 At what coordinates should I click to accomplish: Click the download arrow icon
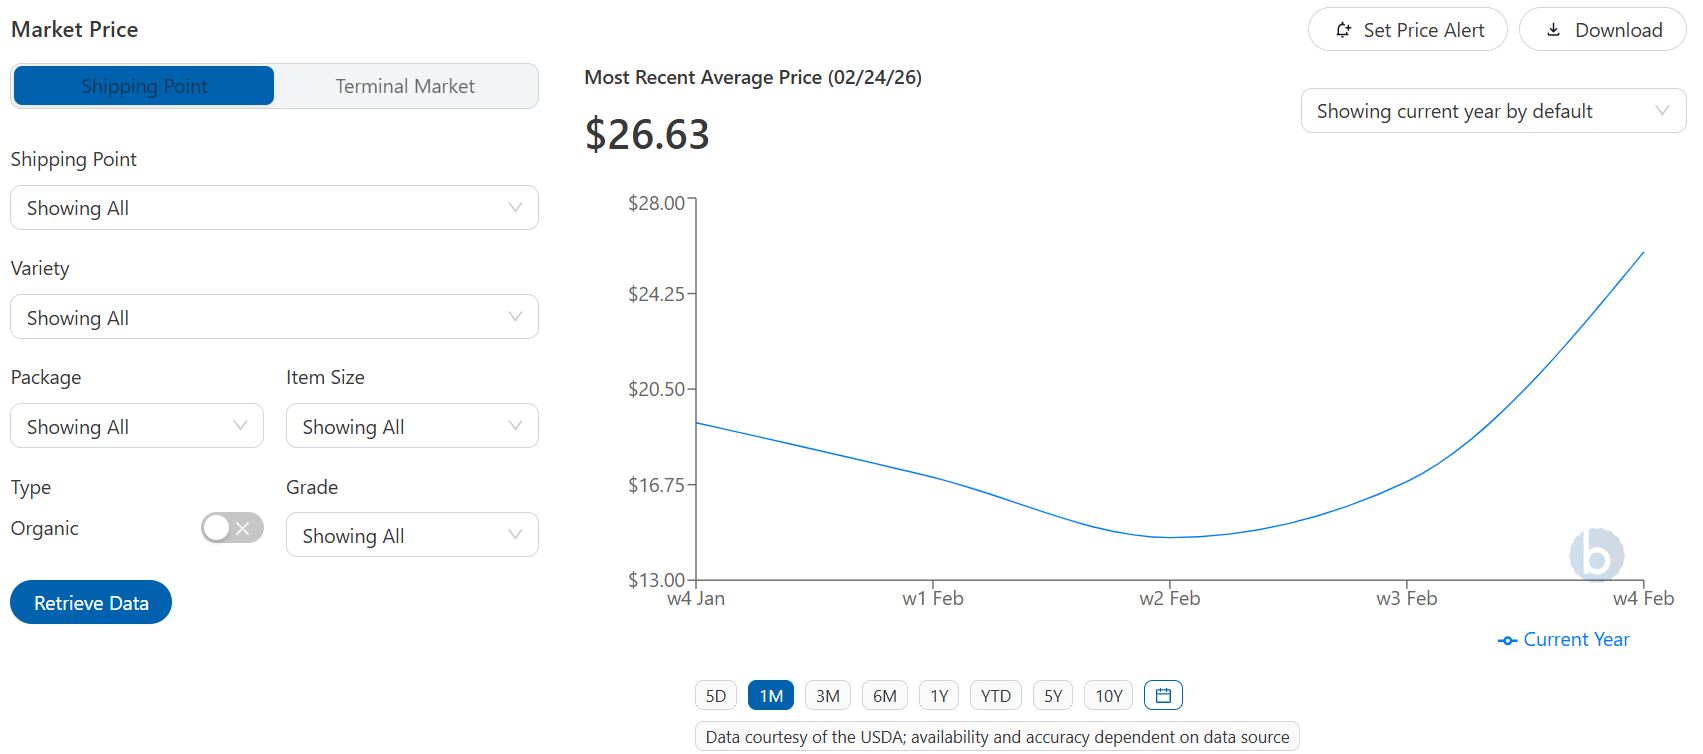tap(1553, 30)
